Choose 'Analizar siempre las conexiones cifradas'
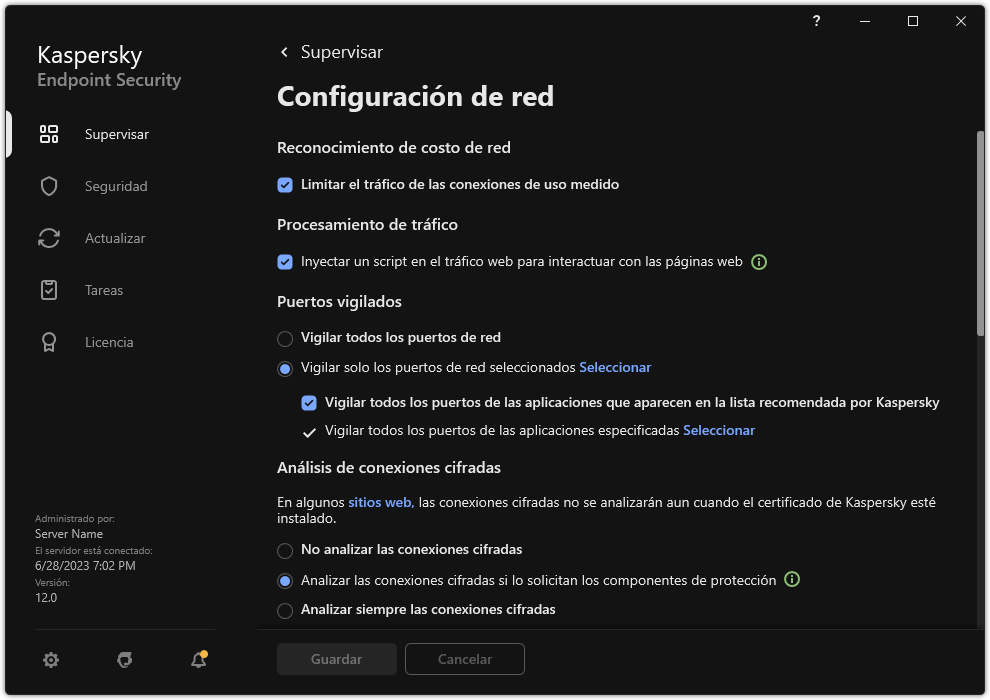 284,610
